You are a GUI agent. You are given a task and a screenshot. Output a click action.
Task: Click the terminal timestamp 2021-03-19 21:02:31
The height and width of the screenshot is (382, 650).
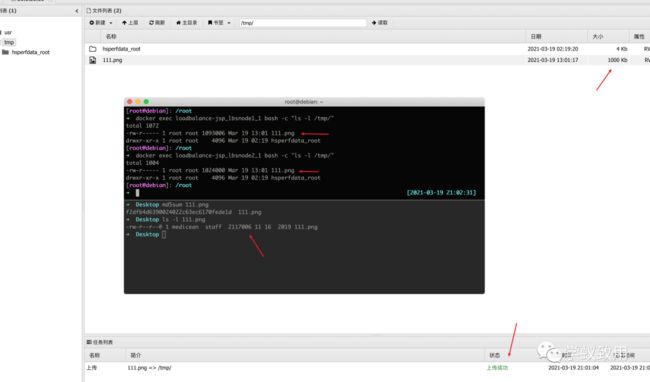[x=441, y=193]
